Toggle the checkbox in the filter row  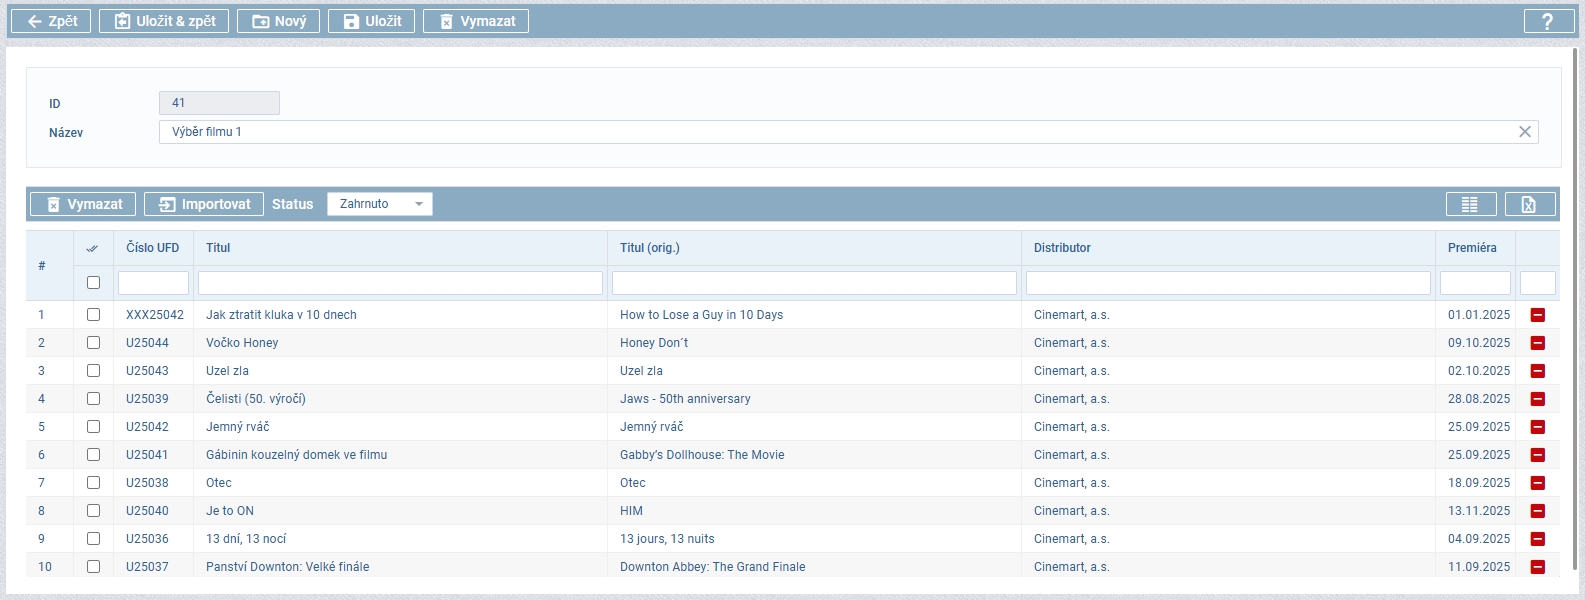click(93, 283)
